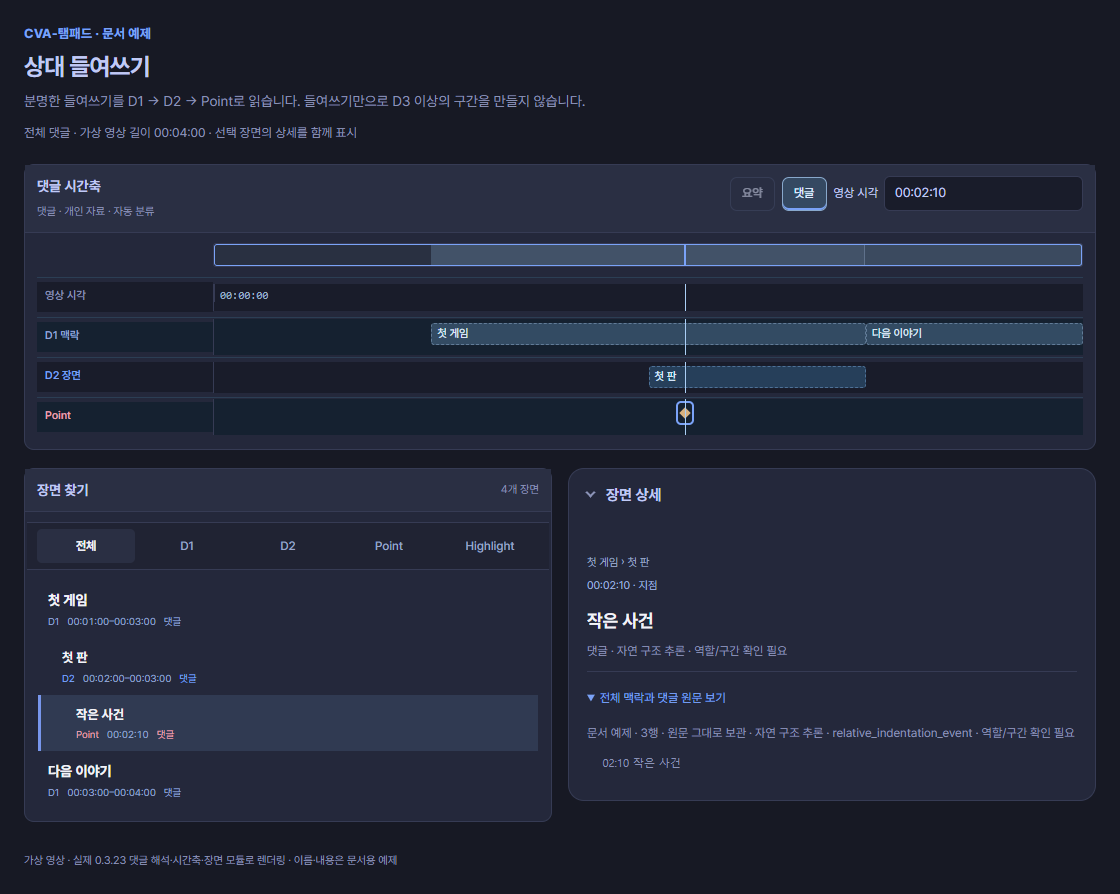The image size is (1120, 894).
Task: Click the 첫 게임 › 첫 판 breadcrumb
Action: click(x=618, y=562)
